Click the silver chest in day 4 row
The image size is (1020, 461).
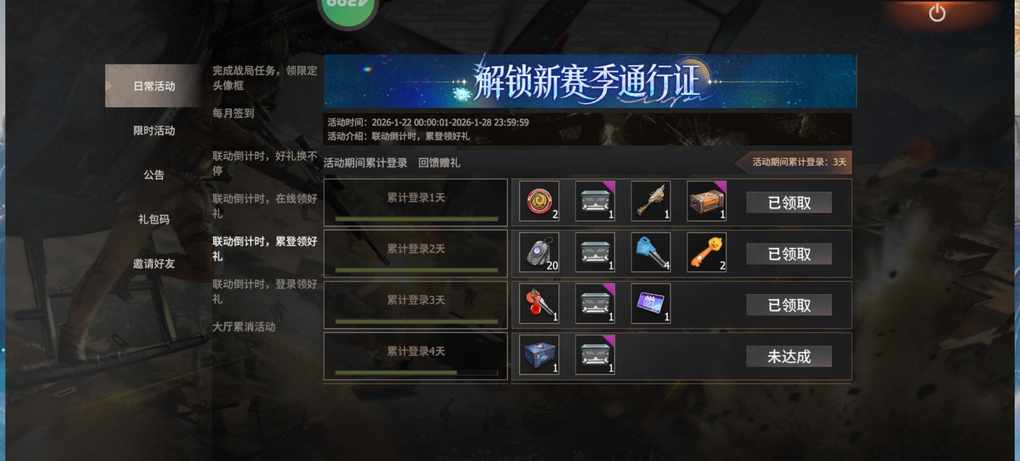pos(595,355)
